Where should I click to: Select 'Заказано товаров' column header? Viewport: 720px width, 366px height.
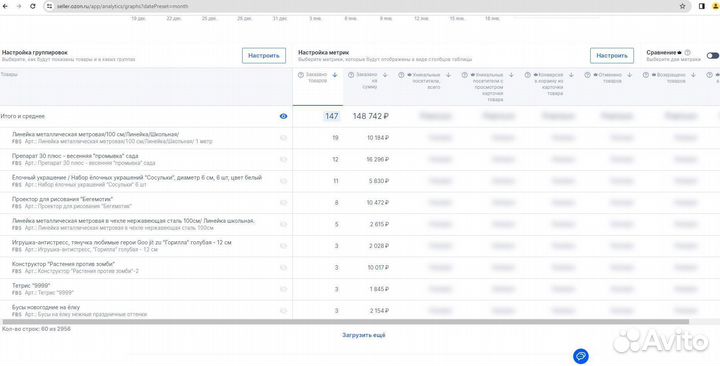point(317,78)
